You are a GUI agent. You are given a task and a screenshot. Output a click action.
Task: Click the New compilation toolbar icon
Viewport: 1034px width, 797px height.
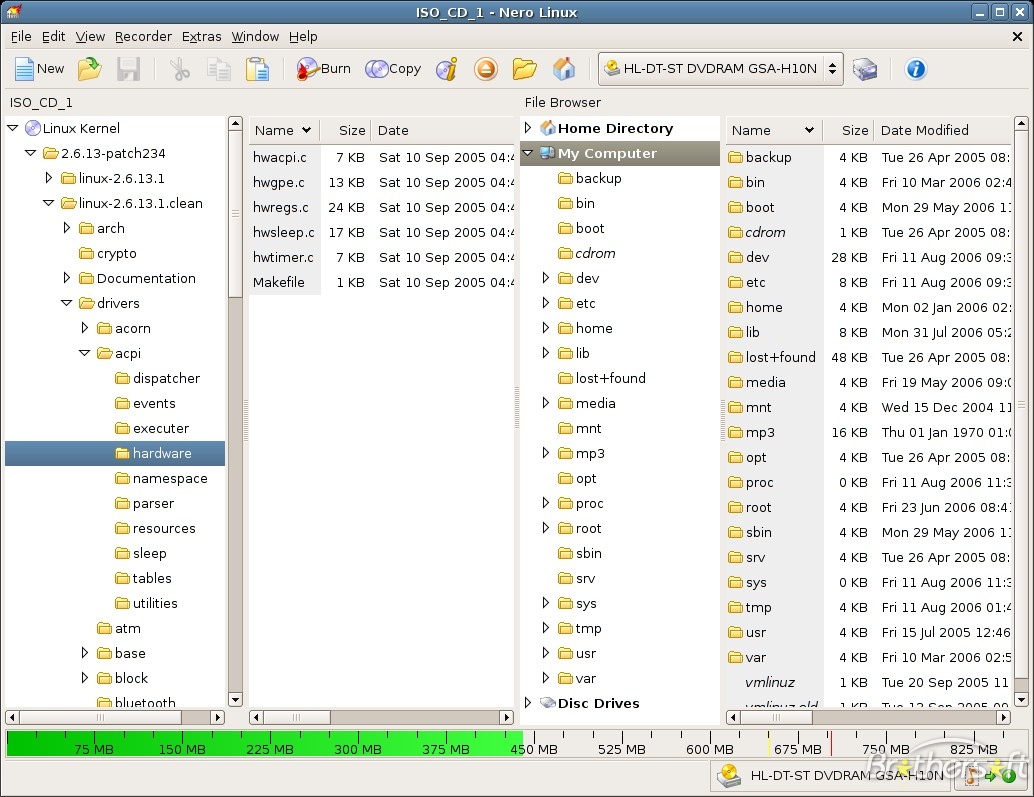(39, 69)
